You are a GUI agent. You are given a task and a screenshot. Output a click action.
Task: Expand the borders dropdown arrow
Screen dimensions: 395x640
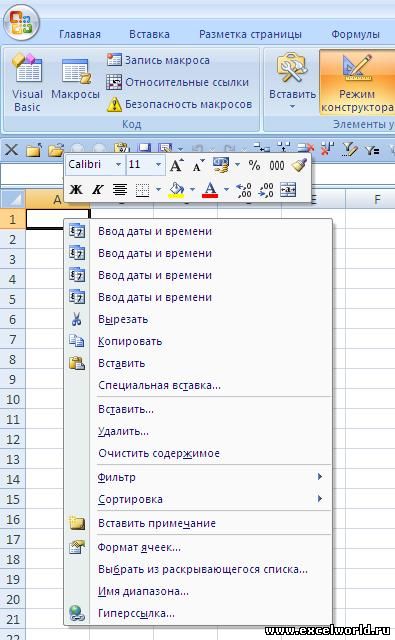(158, 189)
